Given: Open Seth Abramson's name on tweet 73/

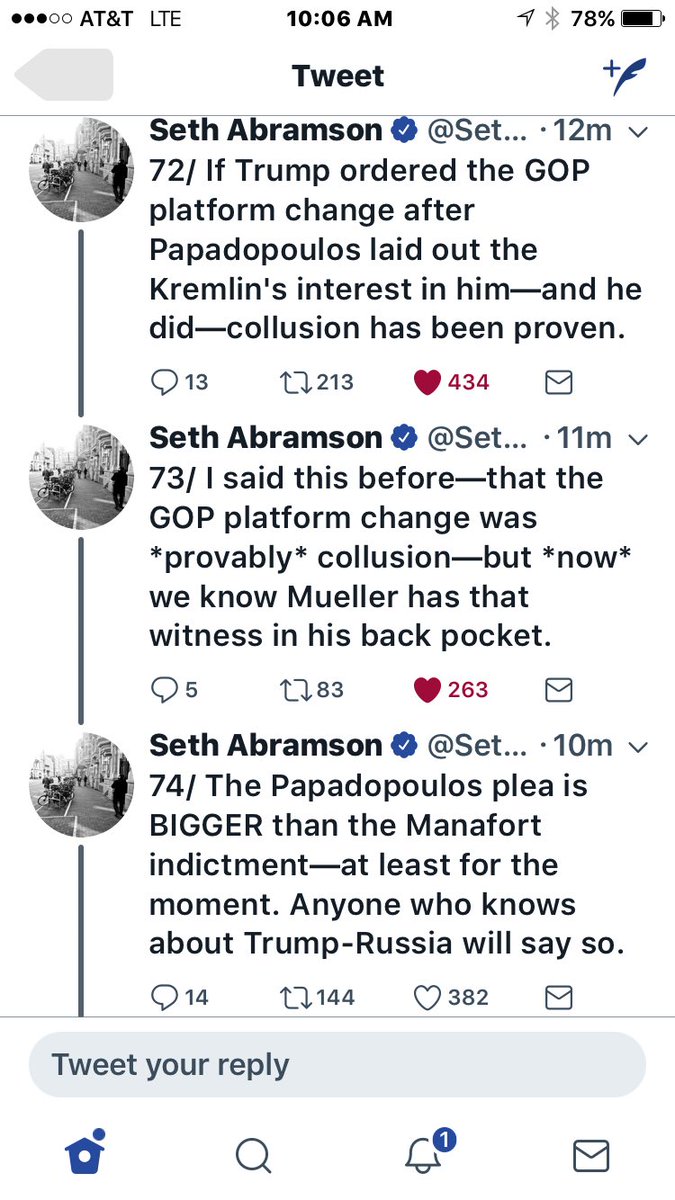Looking at the screenshot, I should (x=266, y=438).
